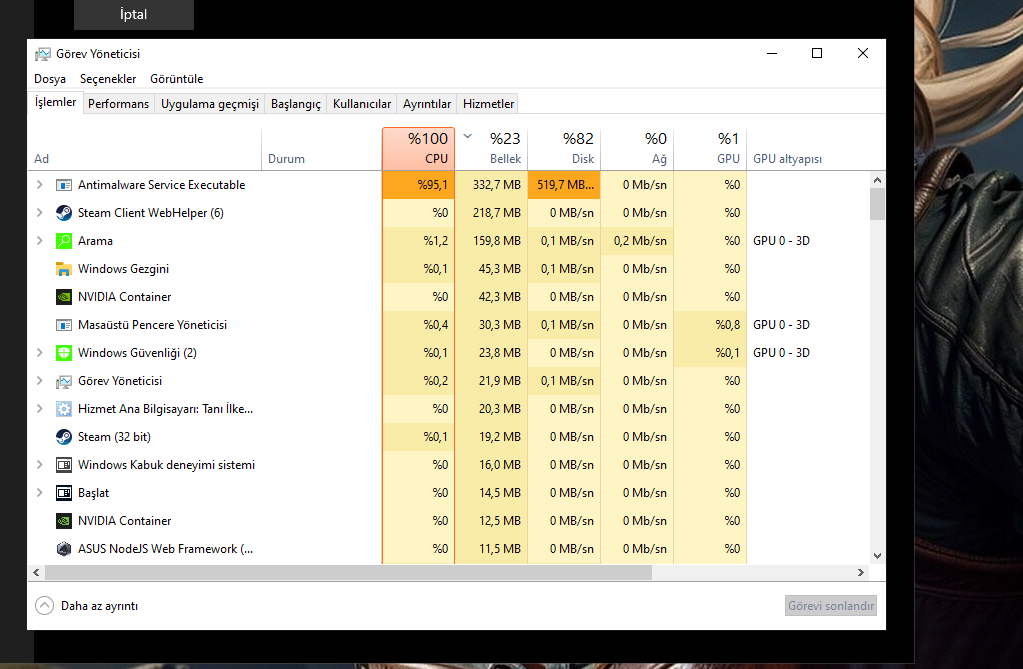Select the %0,8 GPU cell

click(x=710, y=325)
